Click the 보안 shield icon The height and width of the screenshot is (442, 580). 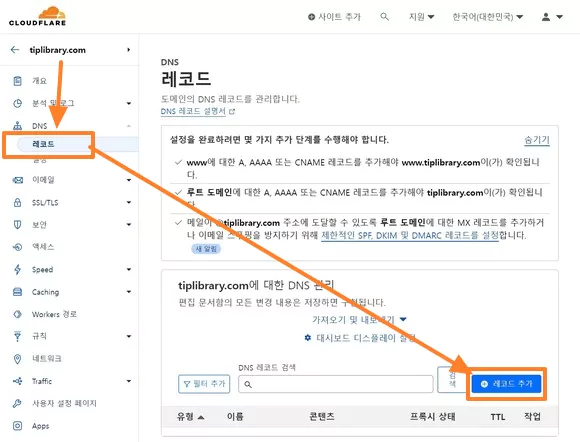click(17, 225)
